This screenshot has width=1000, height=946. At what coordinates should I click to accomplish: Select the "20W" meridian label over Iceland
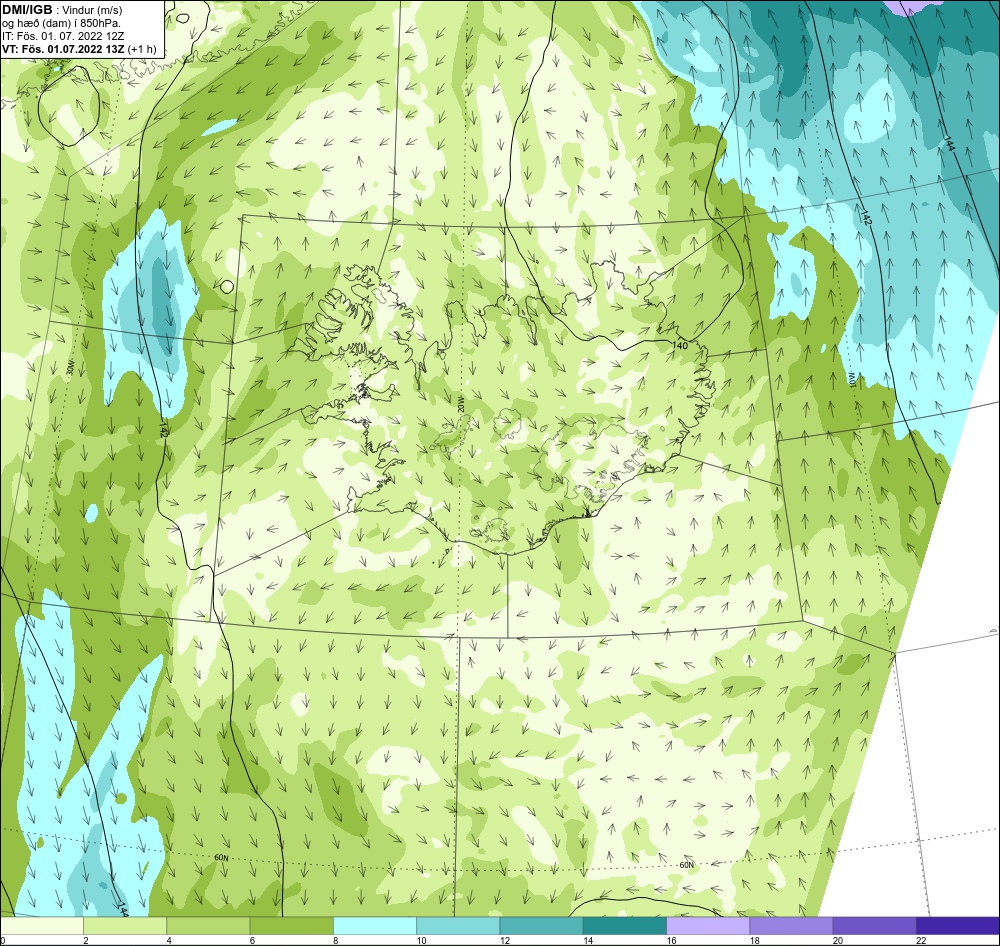tap(460, 404)
